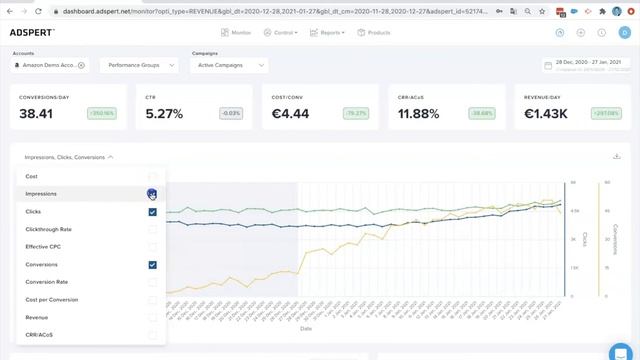Click the Conversions/Day change badge
Screen dimensions: 640x360
(x=102, y=113)
